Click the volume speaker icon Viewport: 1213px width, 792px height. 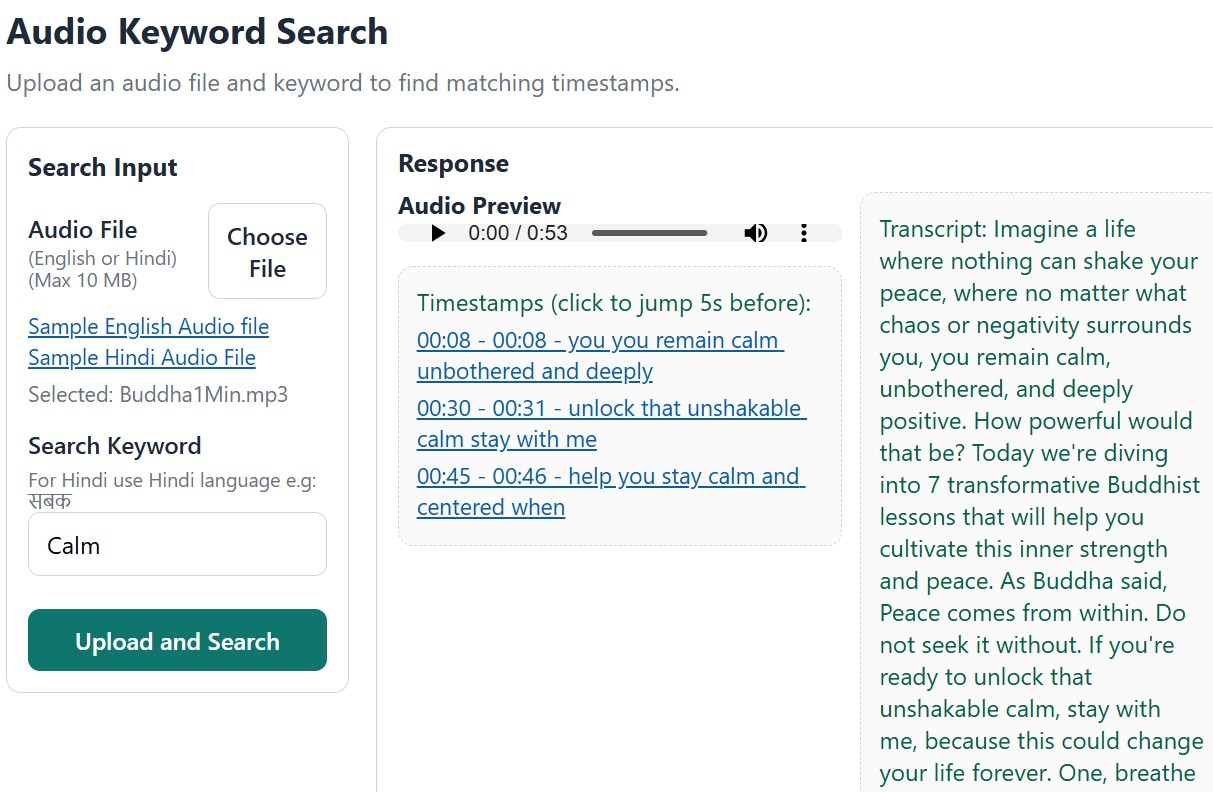[x=756, y=232]
